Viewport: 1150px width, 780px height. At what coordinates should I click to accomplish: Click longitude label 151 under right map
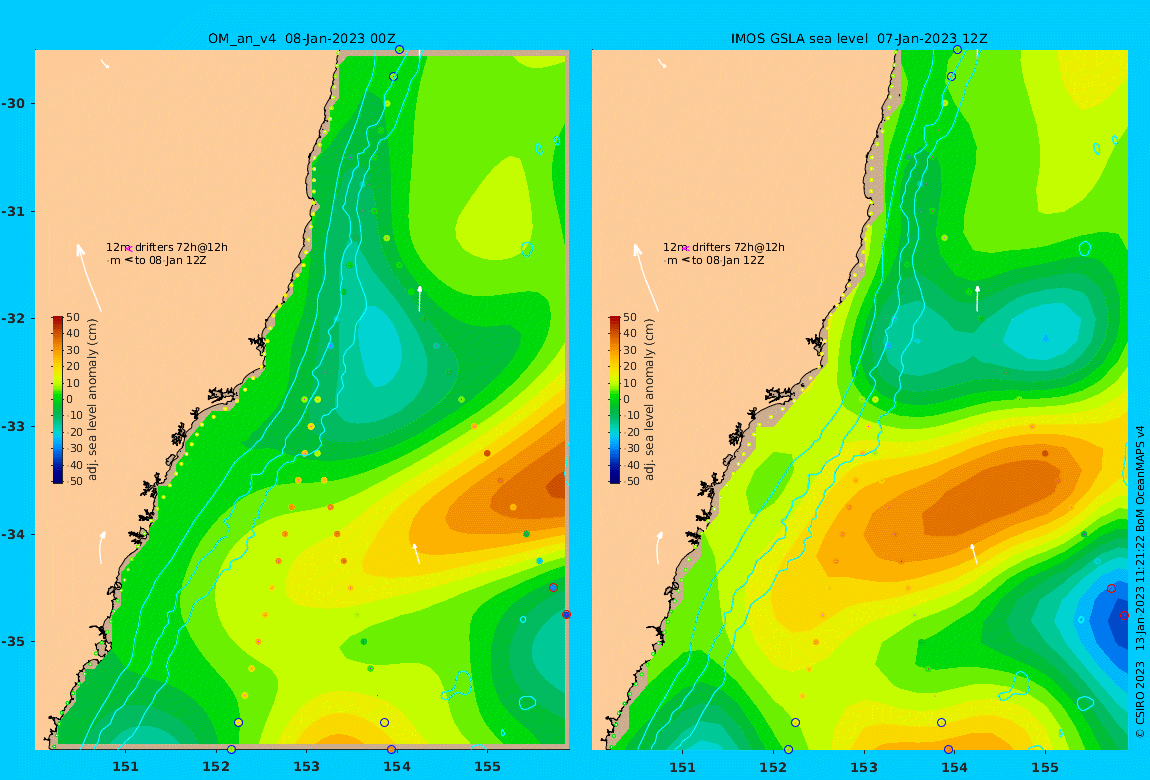683,767
